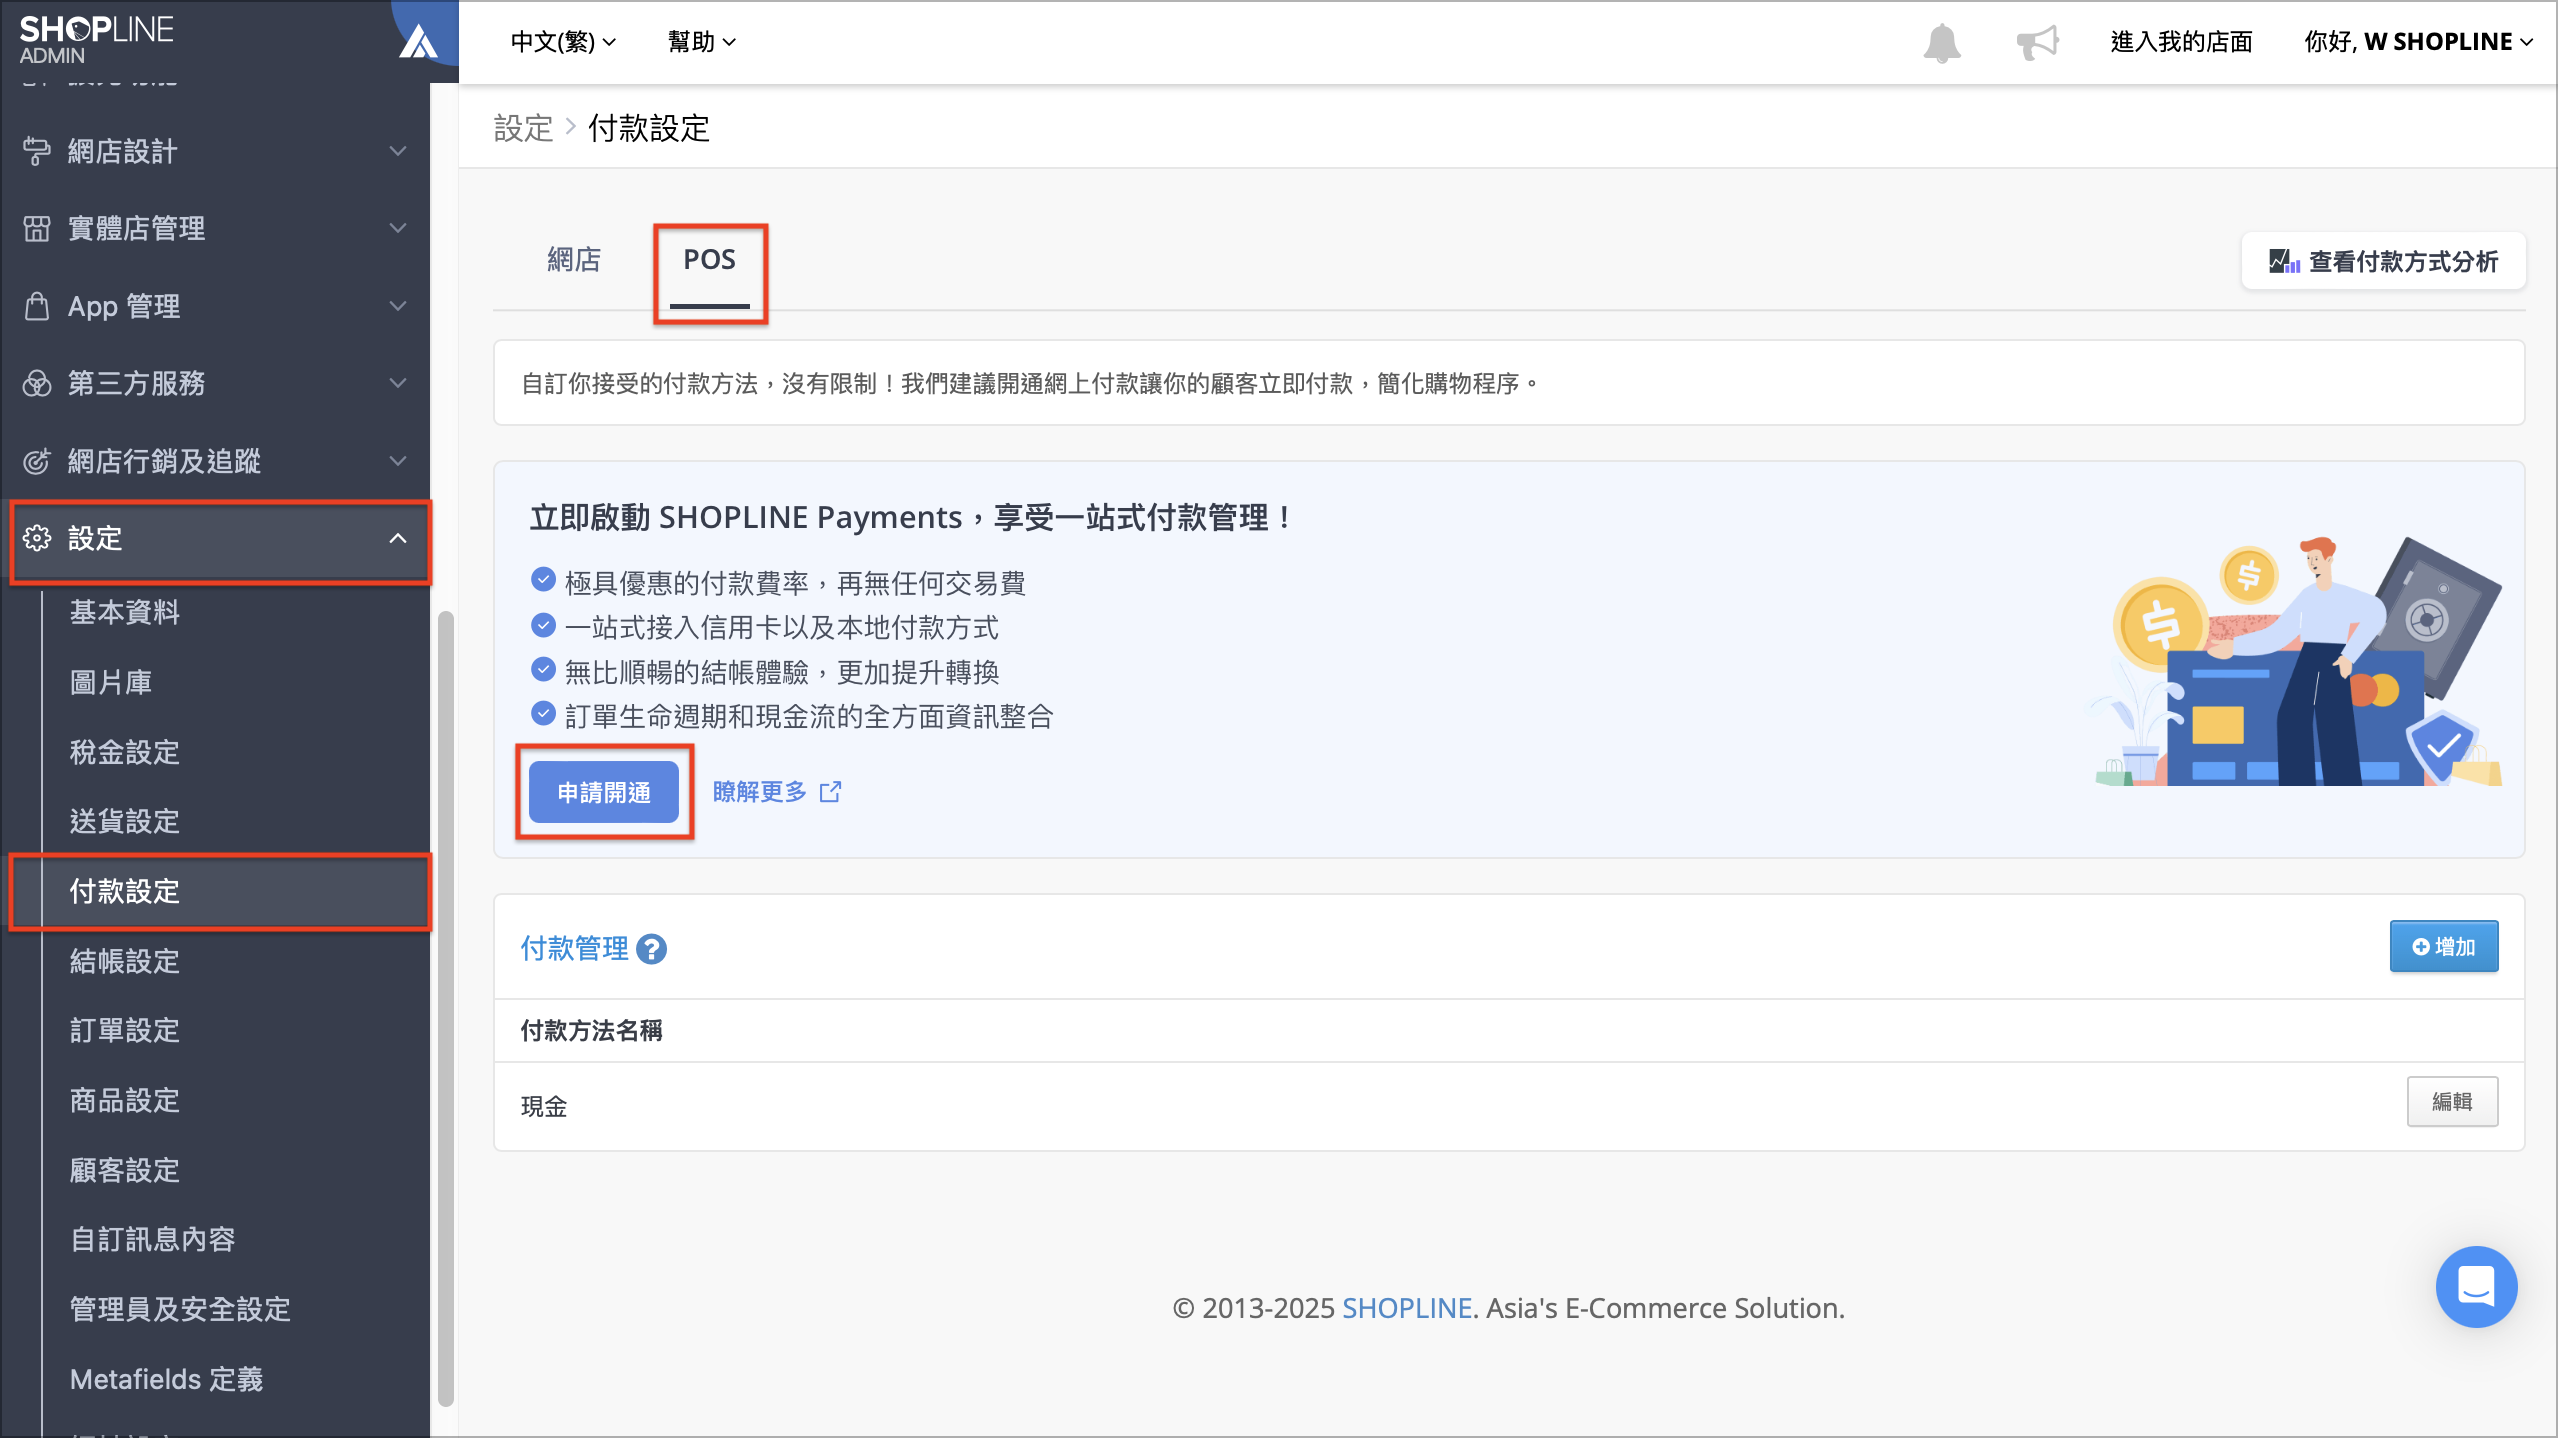Collapse the 設定 sidebar section chevron
Image resolution: width=2558 pixels, height=1438 pixels.
398,538
